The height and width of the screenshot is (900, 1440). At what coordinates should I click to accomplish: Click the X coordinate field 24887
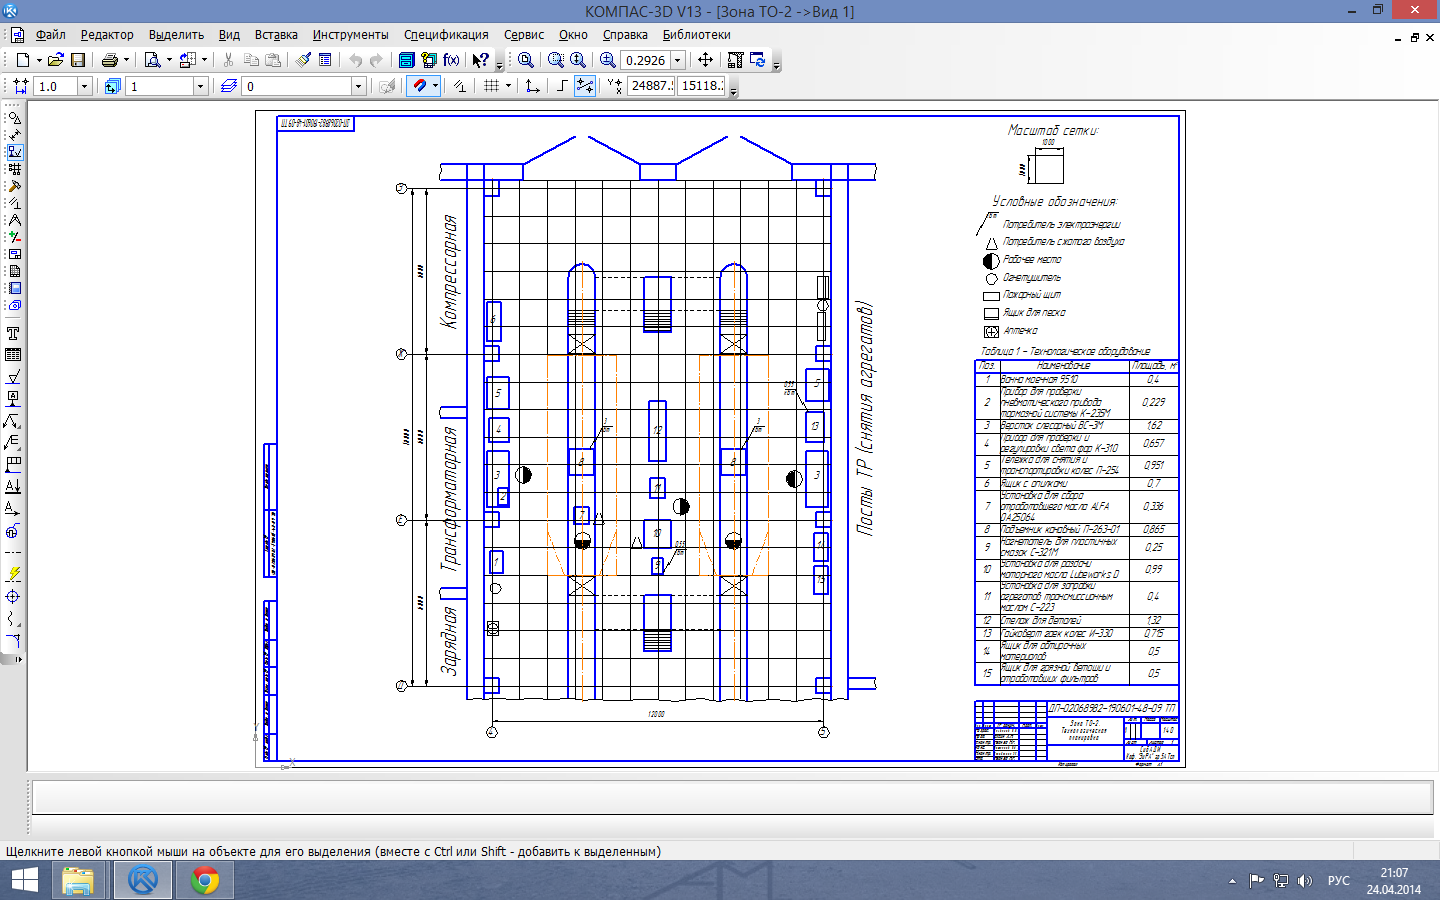[x=651, y=86]
